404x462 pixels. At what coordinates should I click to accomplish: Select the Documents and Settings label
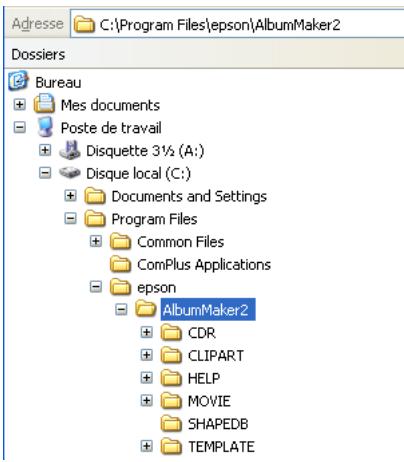[x=189, y=196]
